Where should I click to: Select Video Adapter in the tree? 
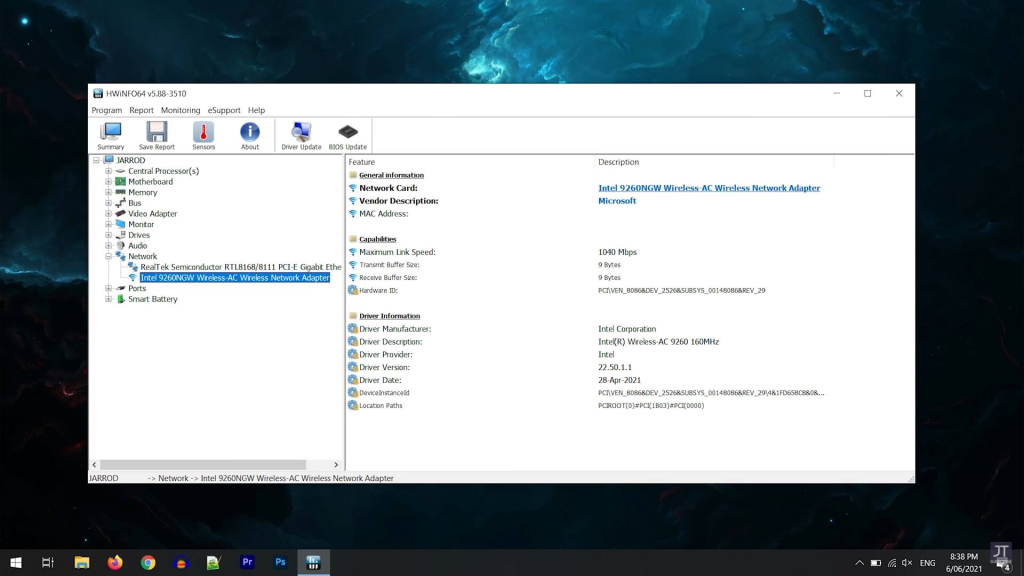click(152, 214)
